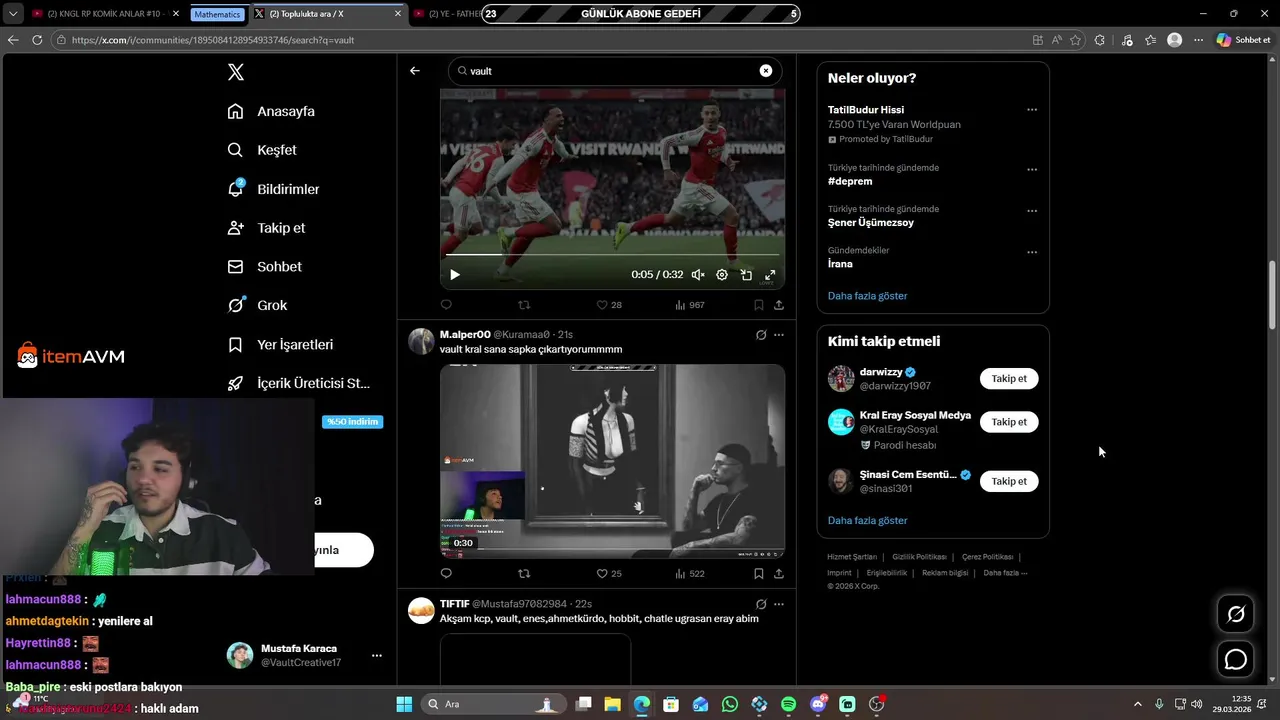This screenshot has height=720, width=1280.
Task: Open Sohbet et Copilot button
Action: click(x=1243, y=40)
